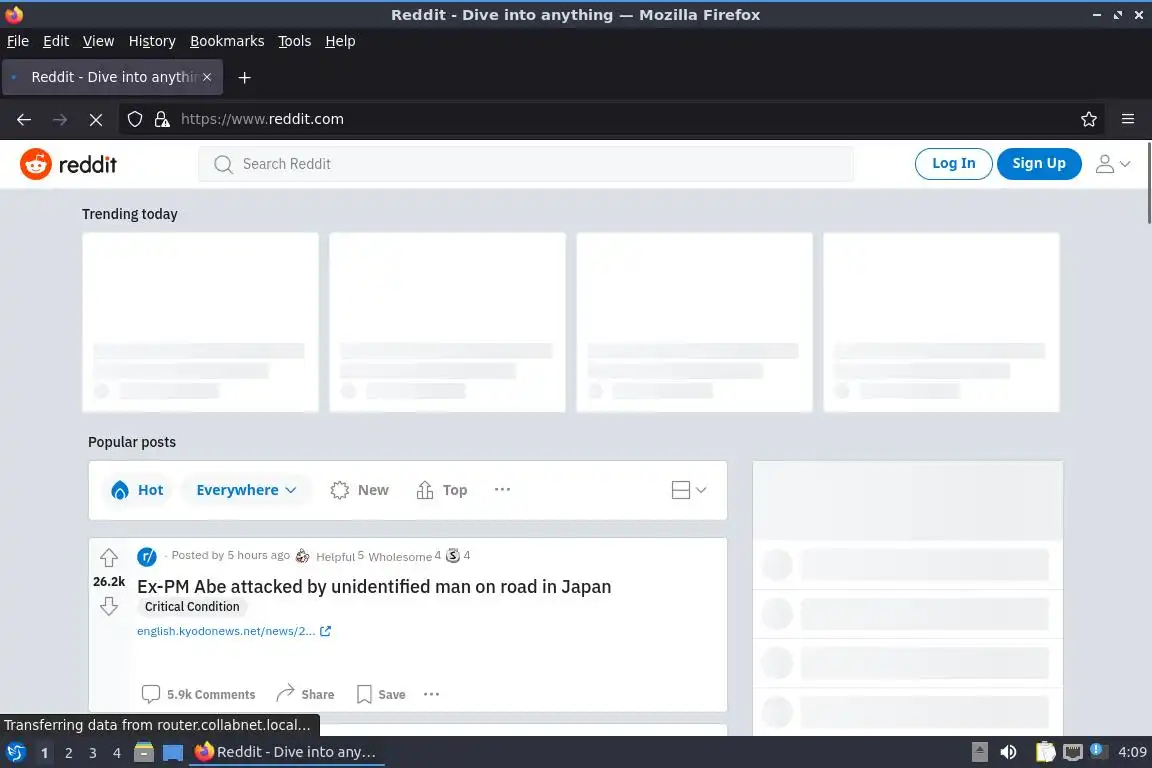Switch to workspace 2 in taskbar
This screenshot has height=768, width=1152.
coord(68,753)
